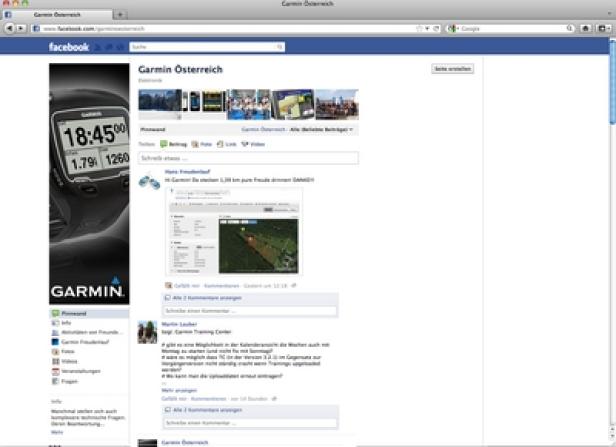
Task: Click Gefällt mir on the first post
Action: (x=187, y=286)
